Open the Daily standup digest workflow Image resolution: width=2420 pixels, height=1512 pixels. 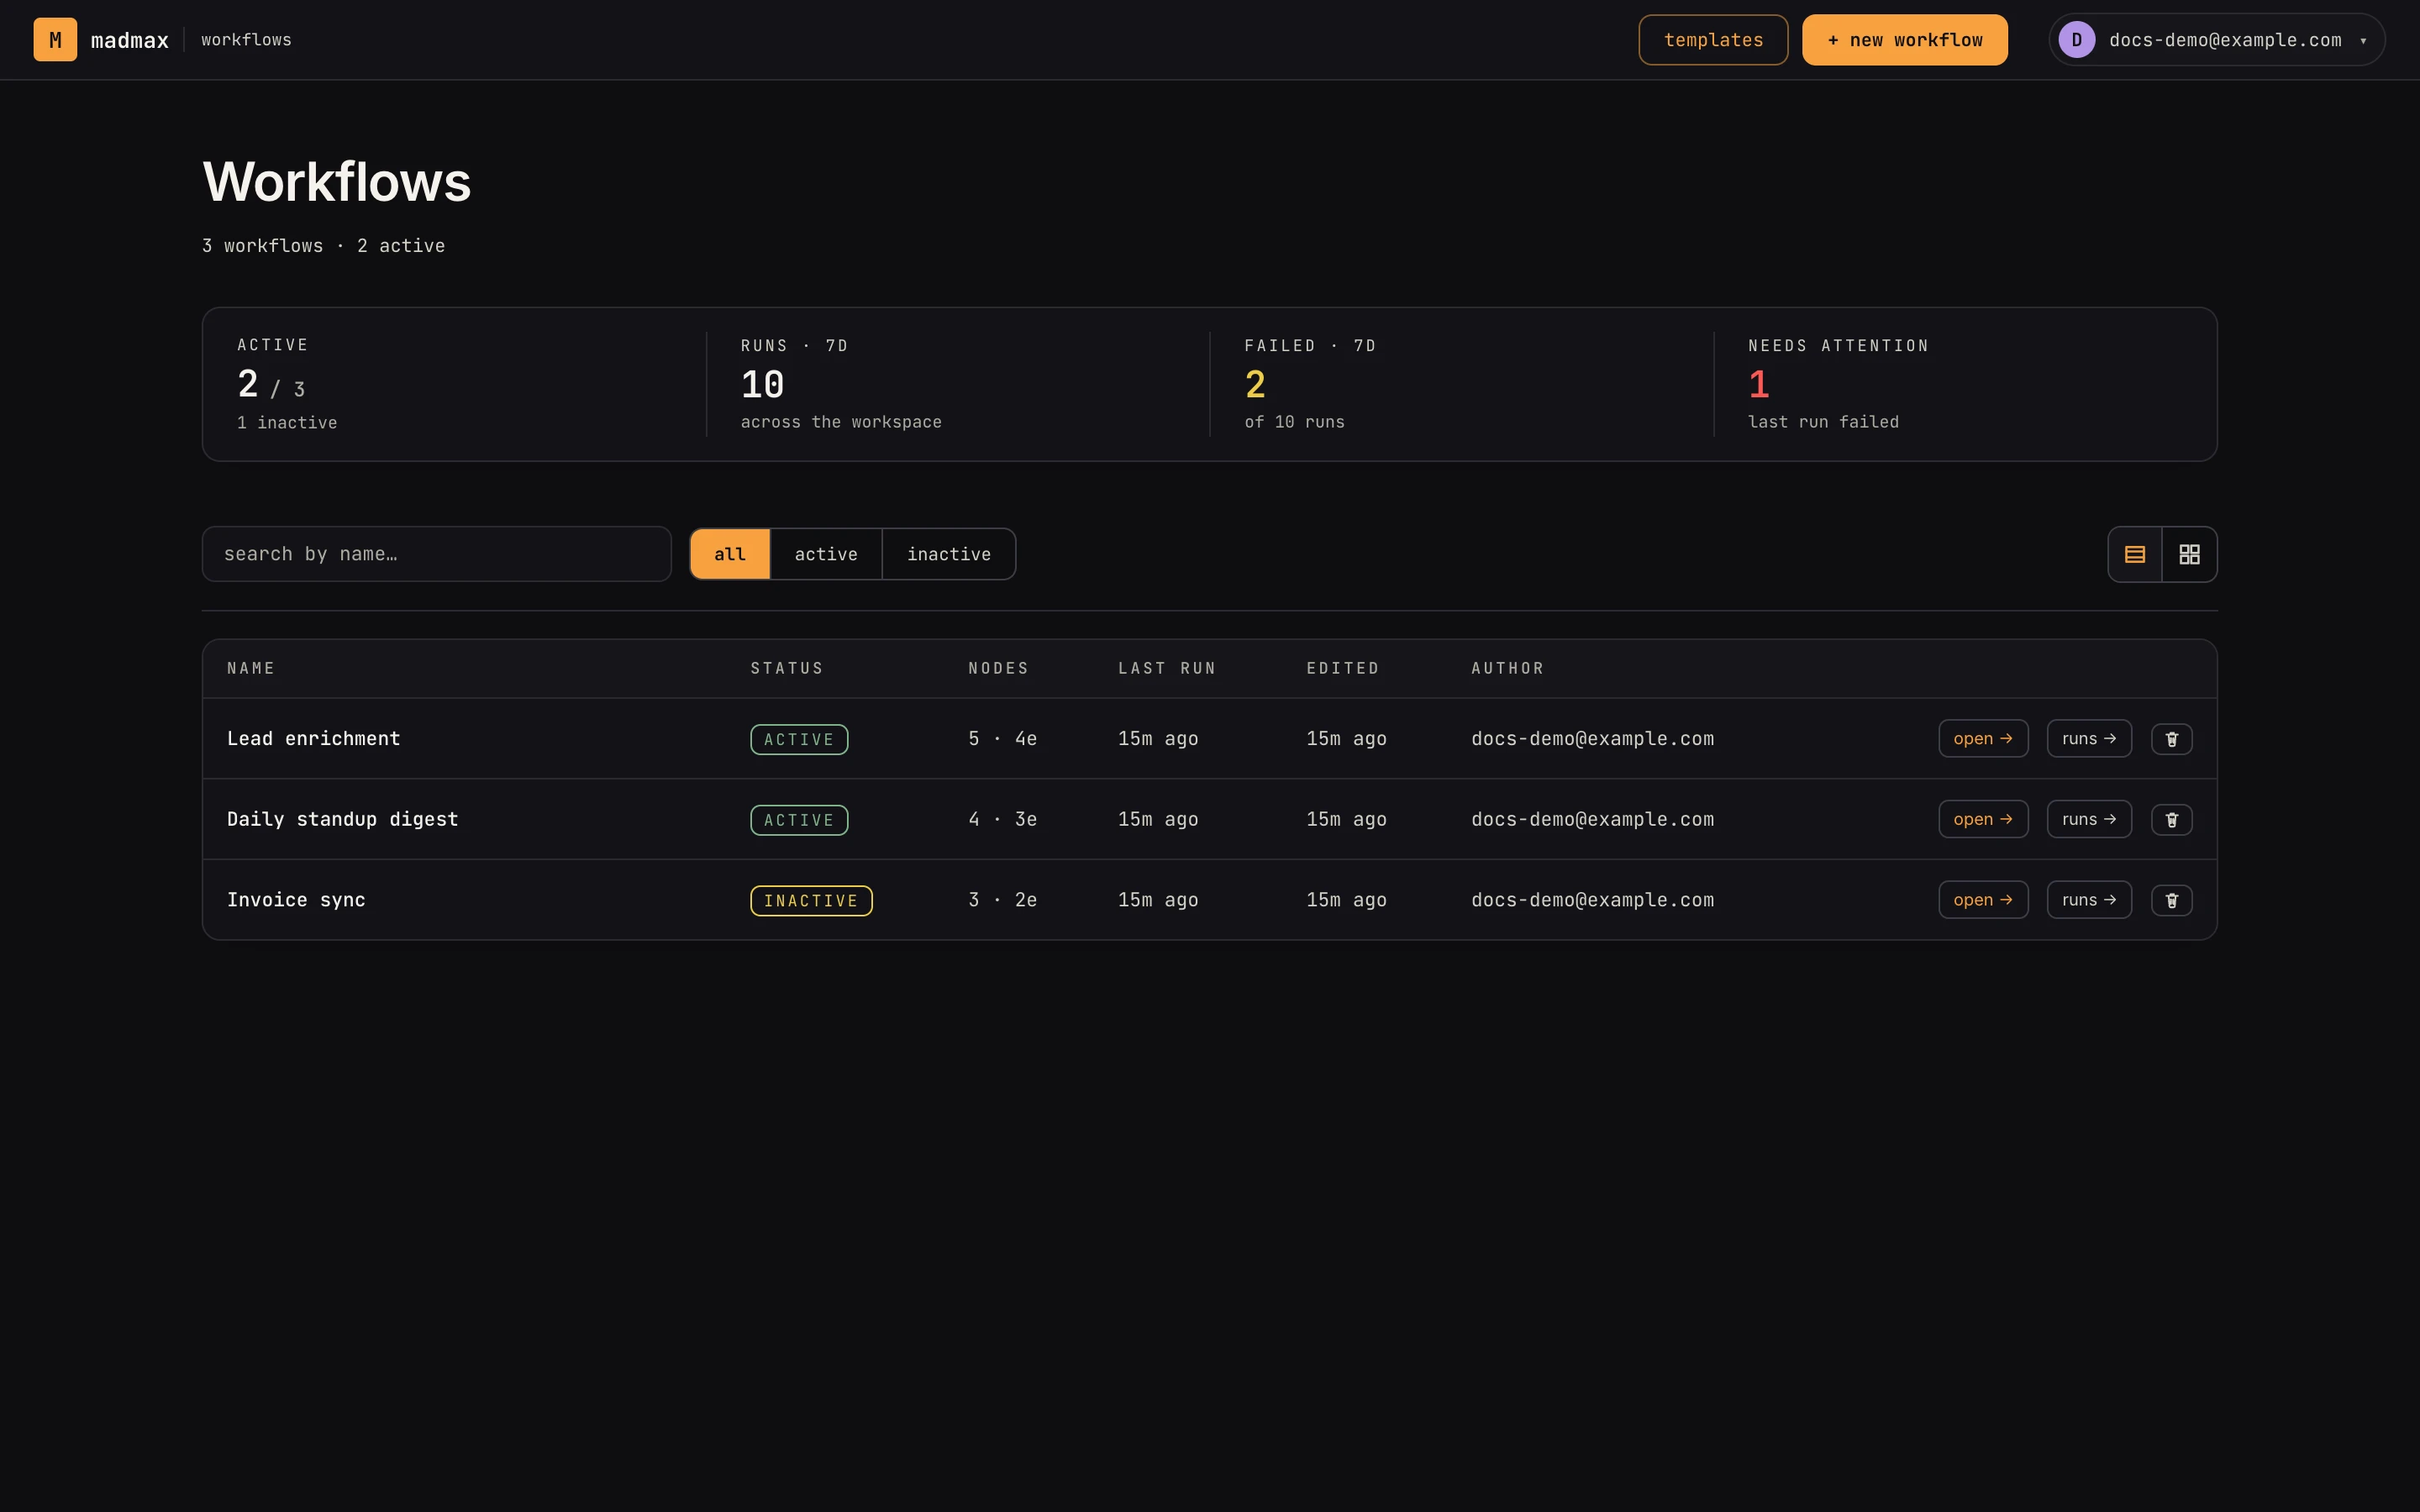(1983, 820)
